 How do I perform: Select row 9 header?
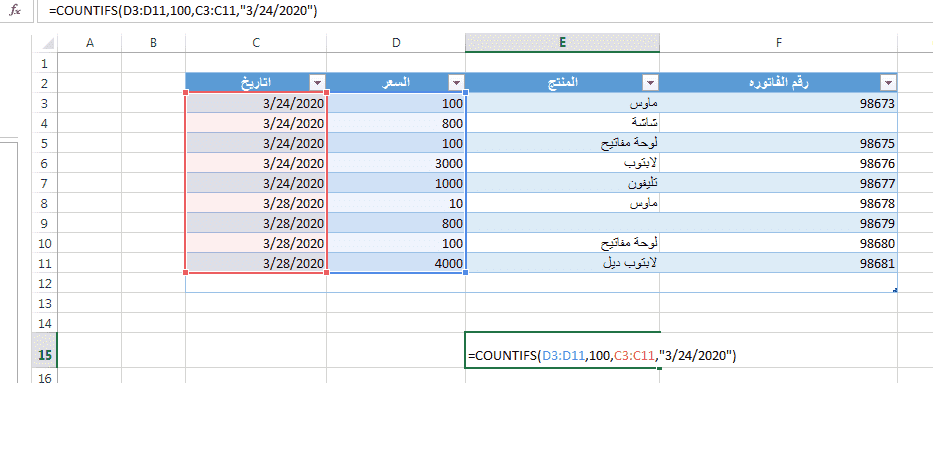(x=45, y=223)
